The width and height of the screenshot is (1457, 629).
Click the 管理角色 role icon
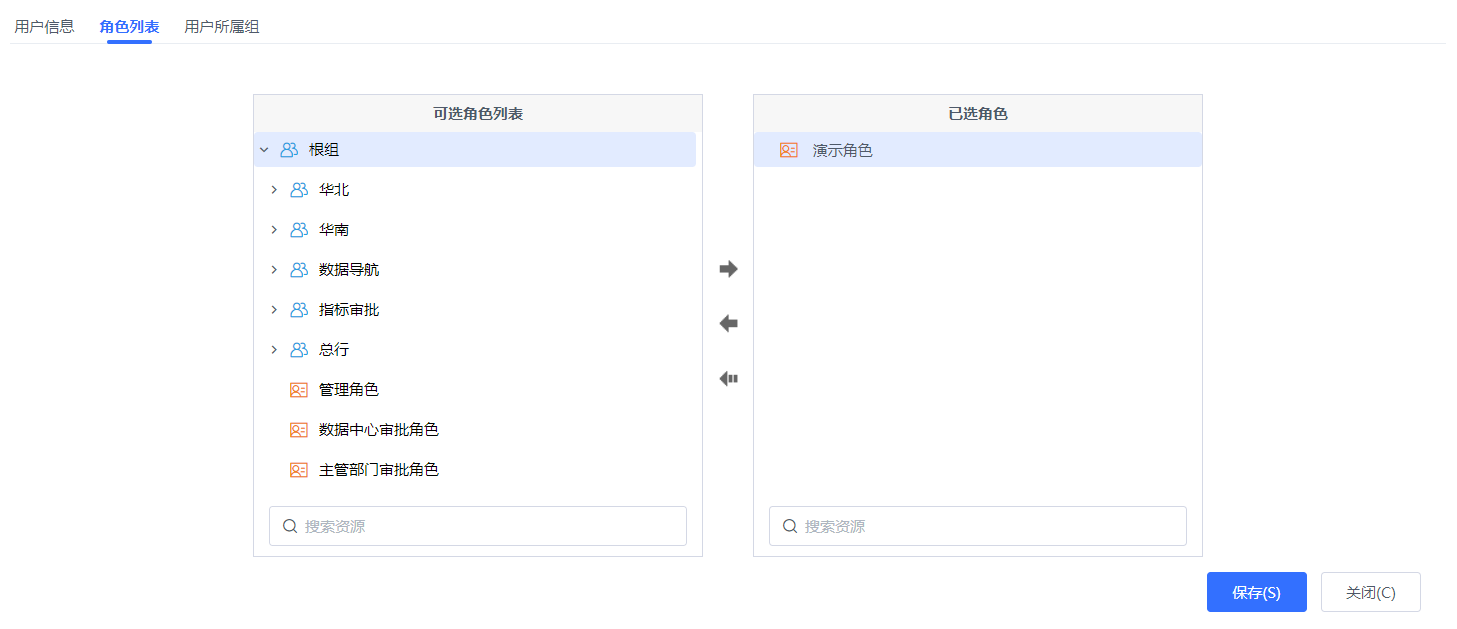click(299, 390)
